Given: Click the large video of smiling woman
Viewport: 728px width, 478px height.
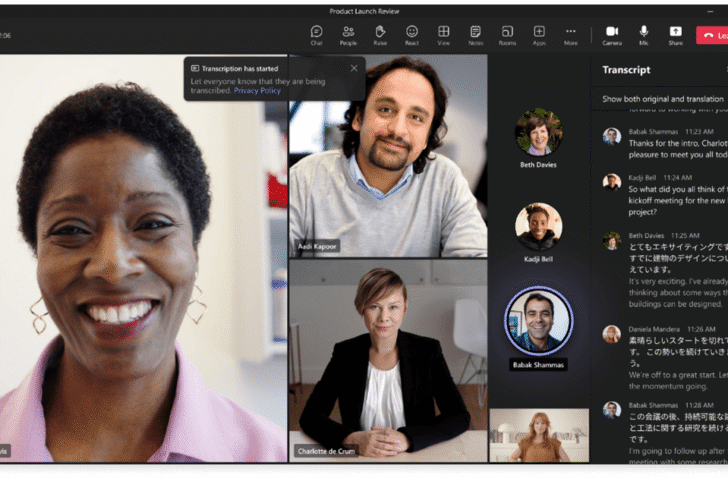Looking at the screenshot, I should [143, 258].
